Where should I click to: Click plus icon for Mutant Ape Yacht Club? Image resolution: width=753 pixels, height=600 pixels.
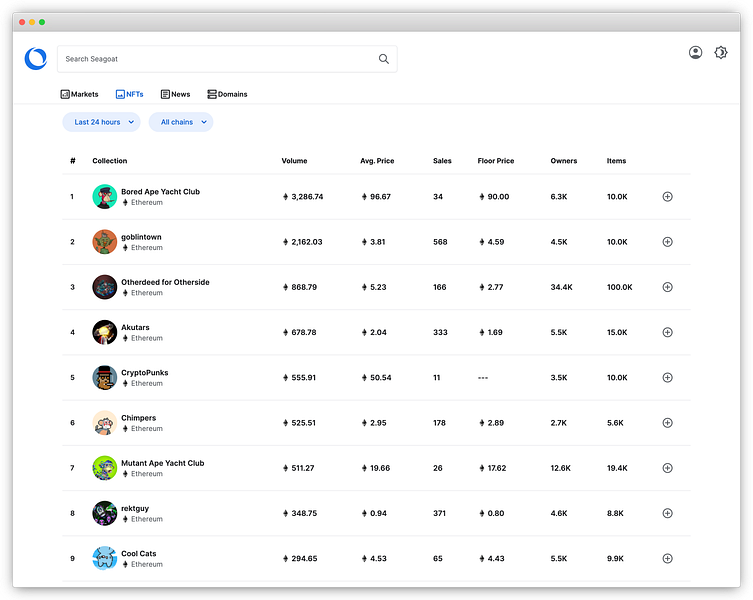click(668, 468)
